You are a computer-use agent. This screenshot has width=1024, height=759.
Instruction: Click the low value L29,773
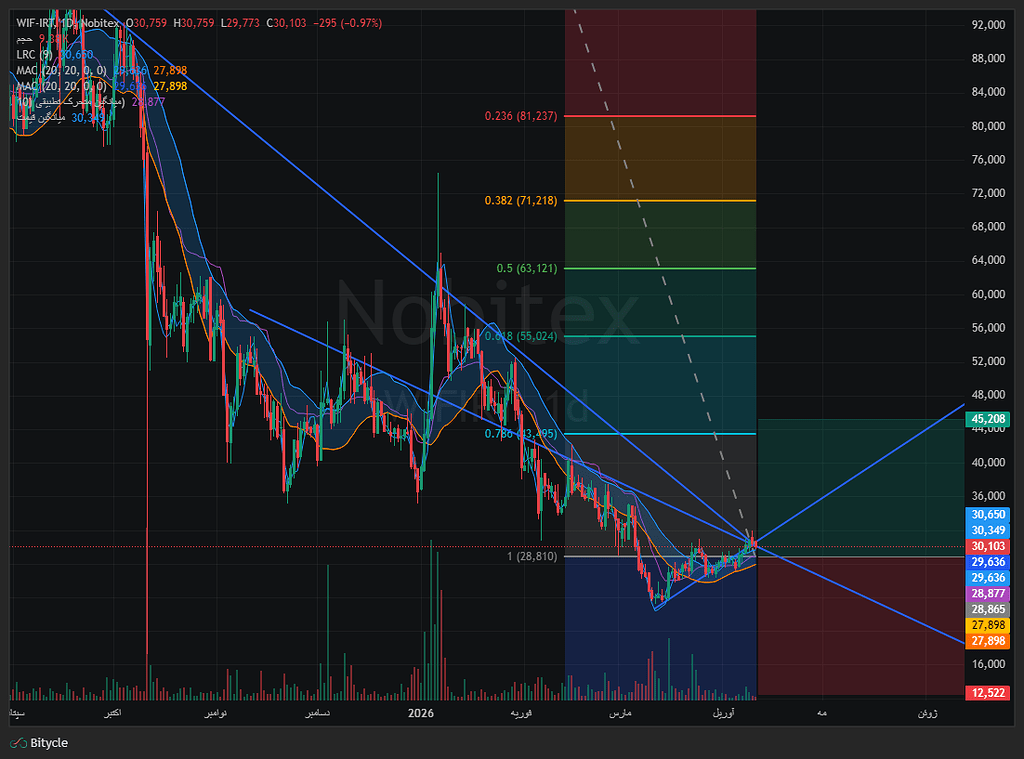[x=240, y=23]
